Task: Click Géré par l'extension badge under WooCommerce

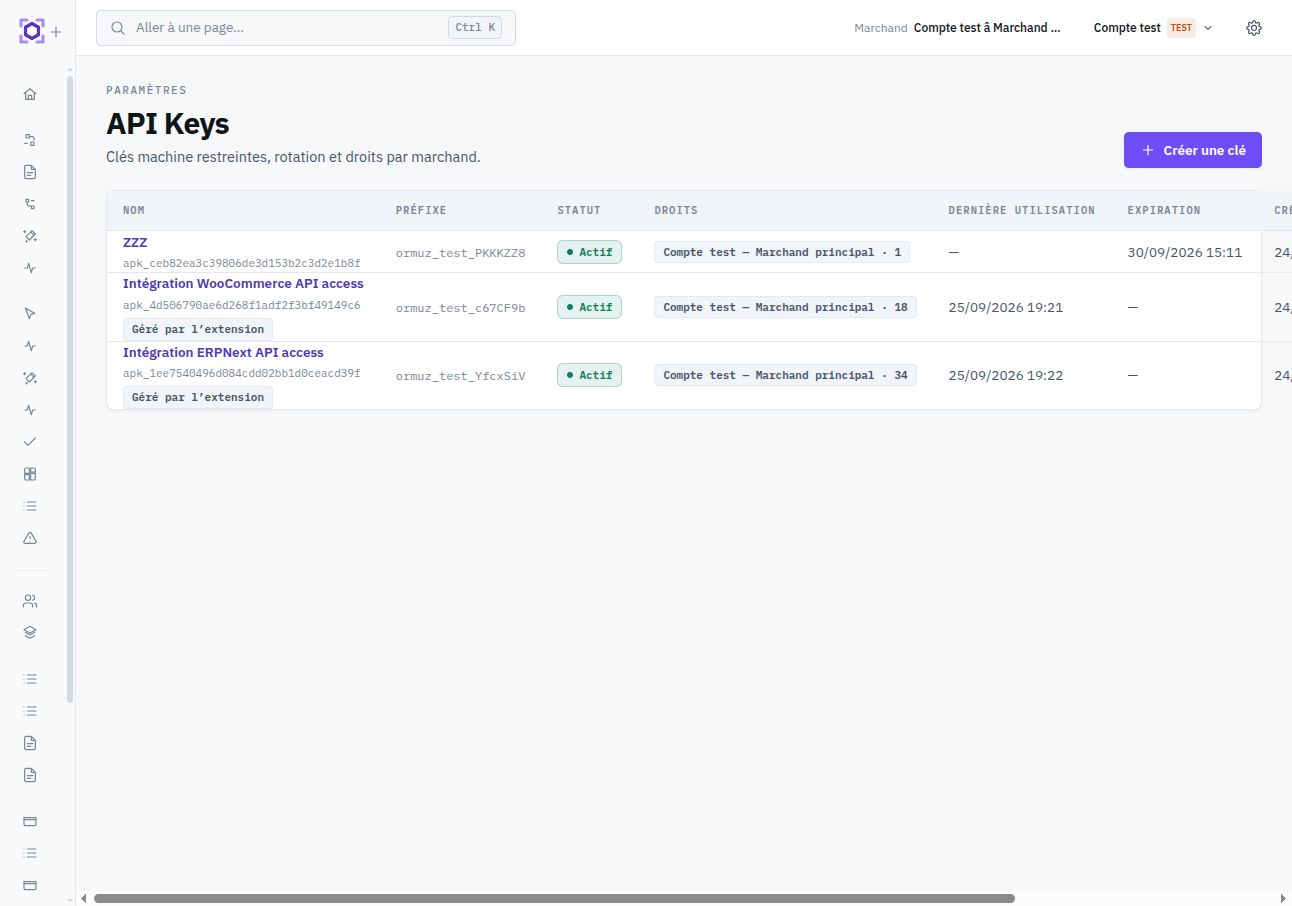Action: (x=198, y=329)
